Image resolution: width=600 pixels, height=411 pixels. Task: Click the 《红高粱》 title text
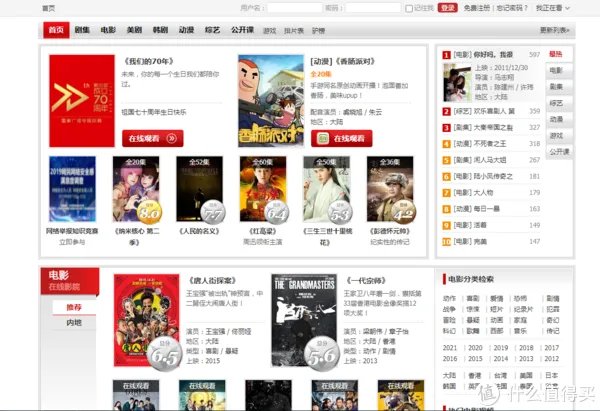coord(263,231)
